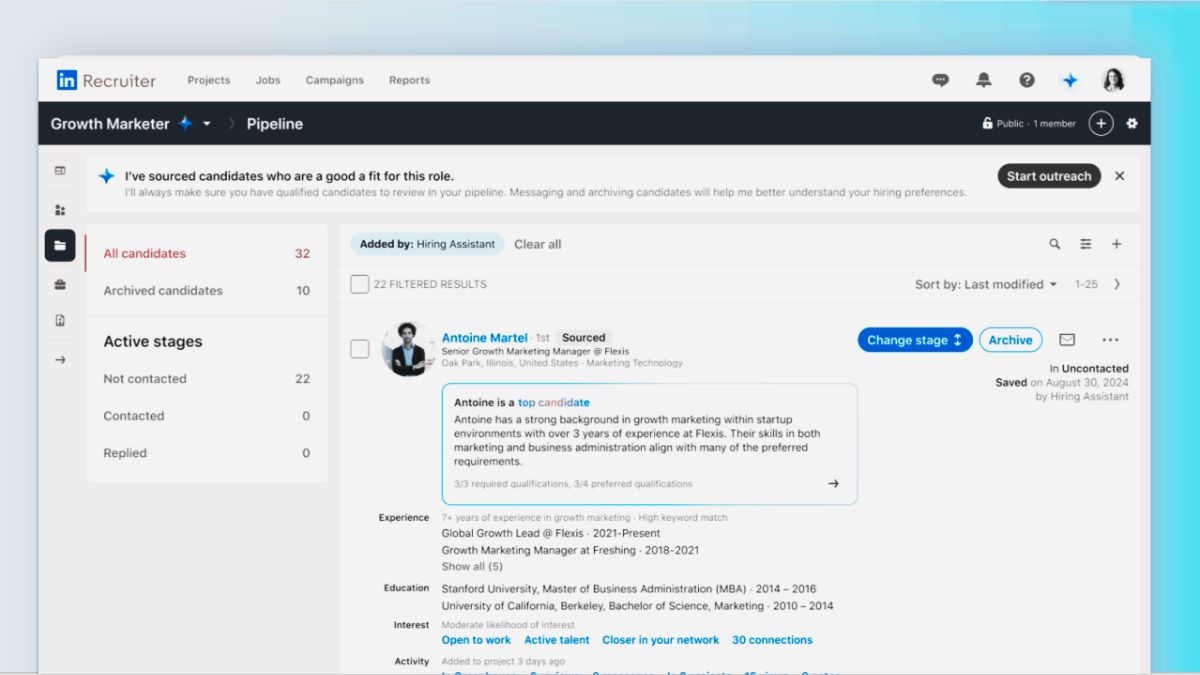Open the user profile avatar menu
Viewport: 1200px width, 675px height.
(x=1113, y=80)
